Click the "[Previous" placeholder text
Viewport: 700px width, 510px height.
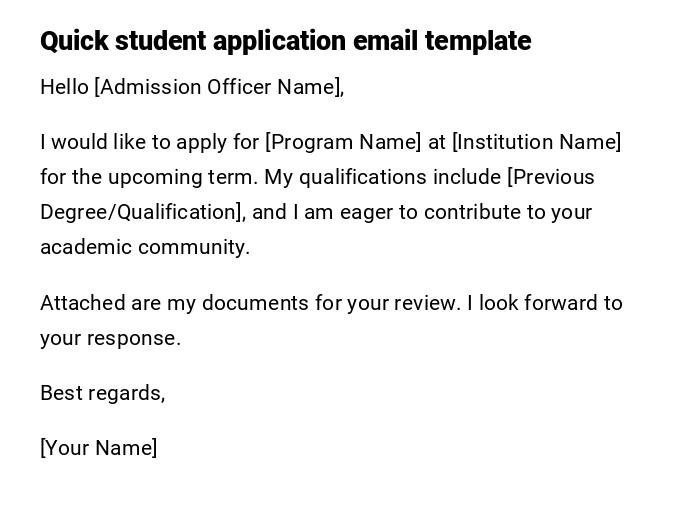[x=551, y=177]
